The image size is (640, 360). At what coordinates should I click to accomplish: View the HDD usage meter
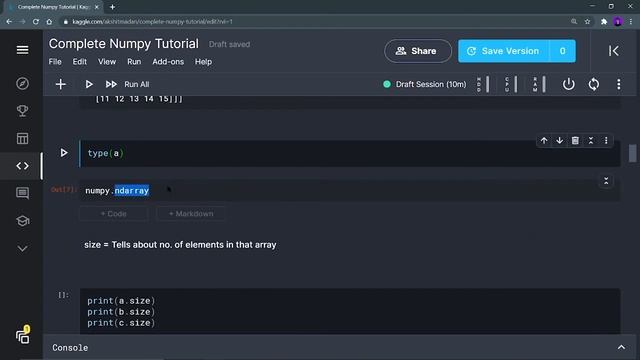483,84
